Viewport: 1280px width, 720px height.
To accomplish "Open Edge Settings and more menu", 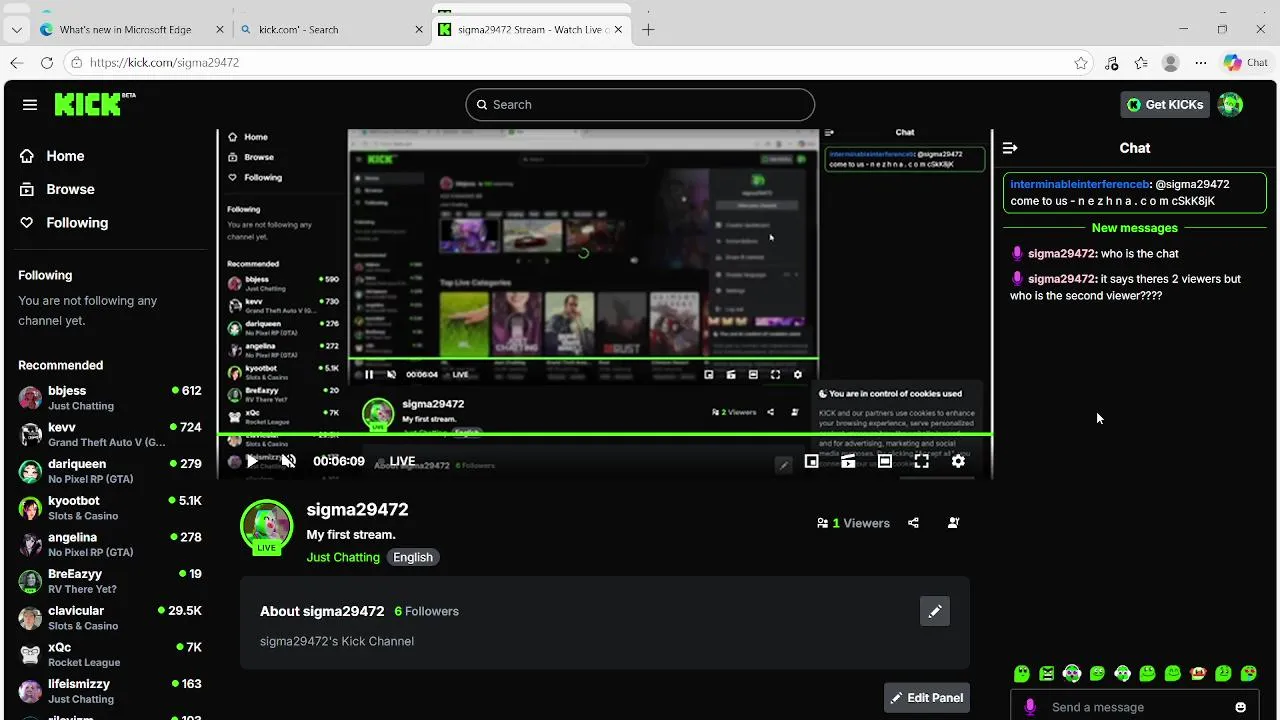I will click(x=1201, y=63).
